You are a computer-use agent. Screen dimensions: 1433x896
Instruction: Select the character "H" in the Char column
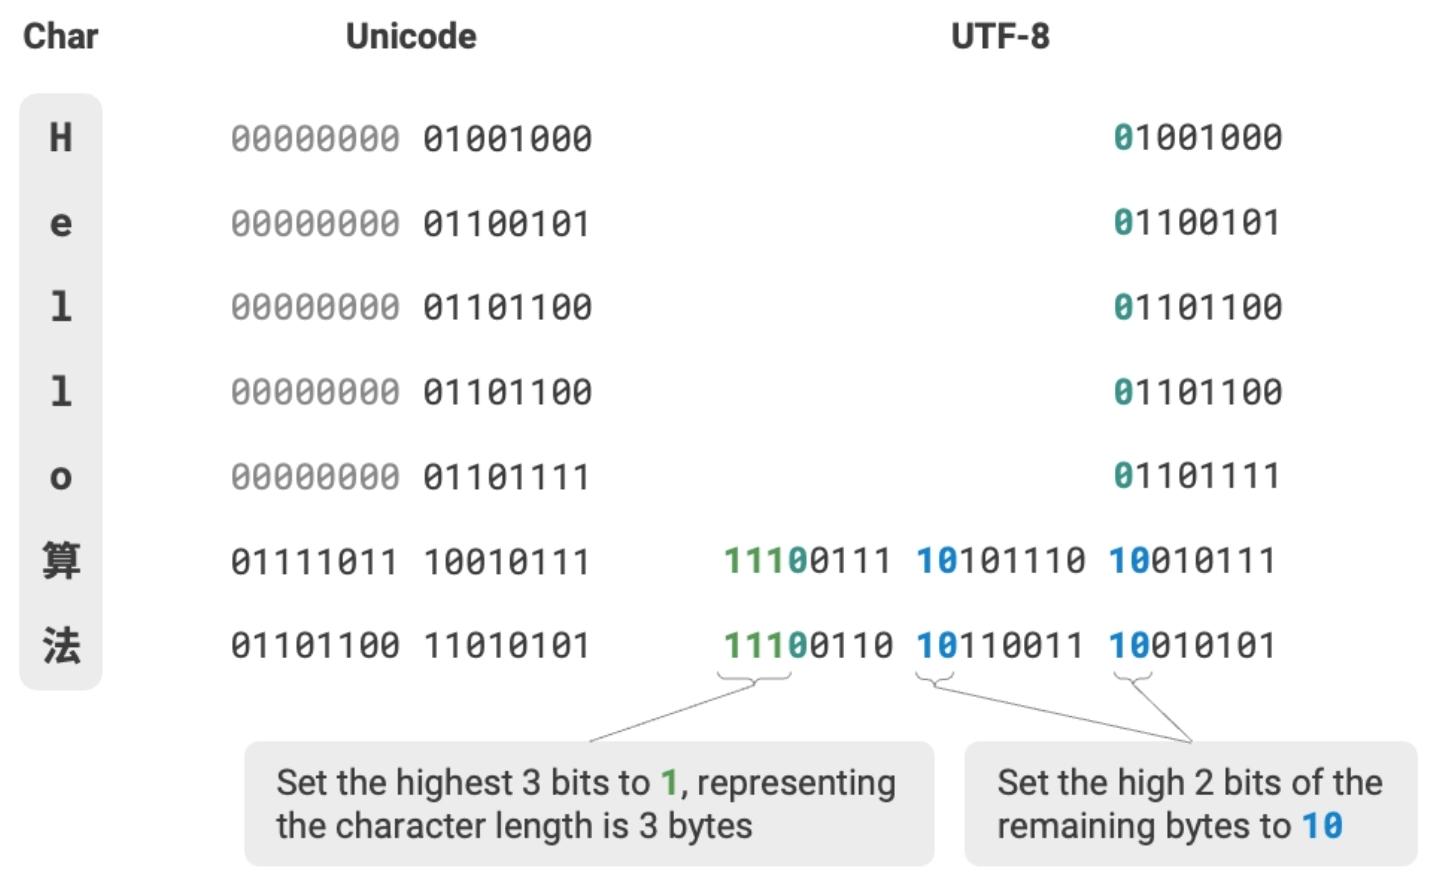tap(61, 138)
